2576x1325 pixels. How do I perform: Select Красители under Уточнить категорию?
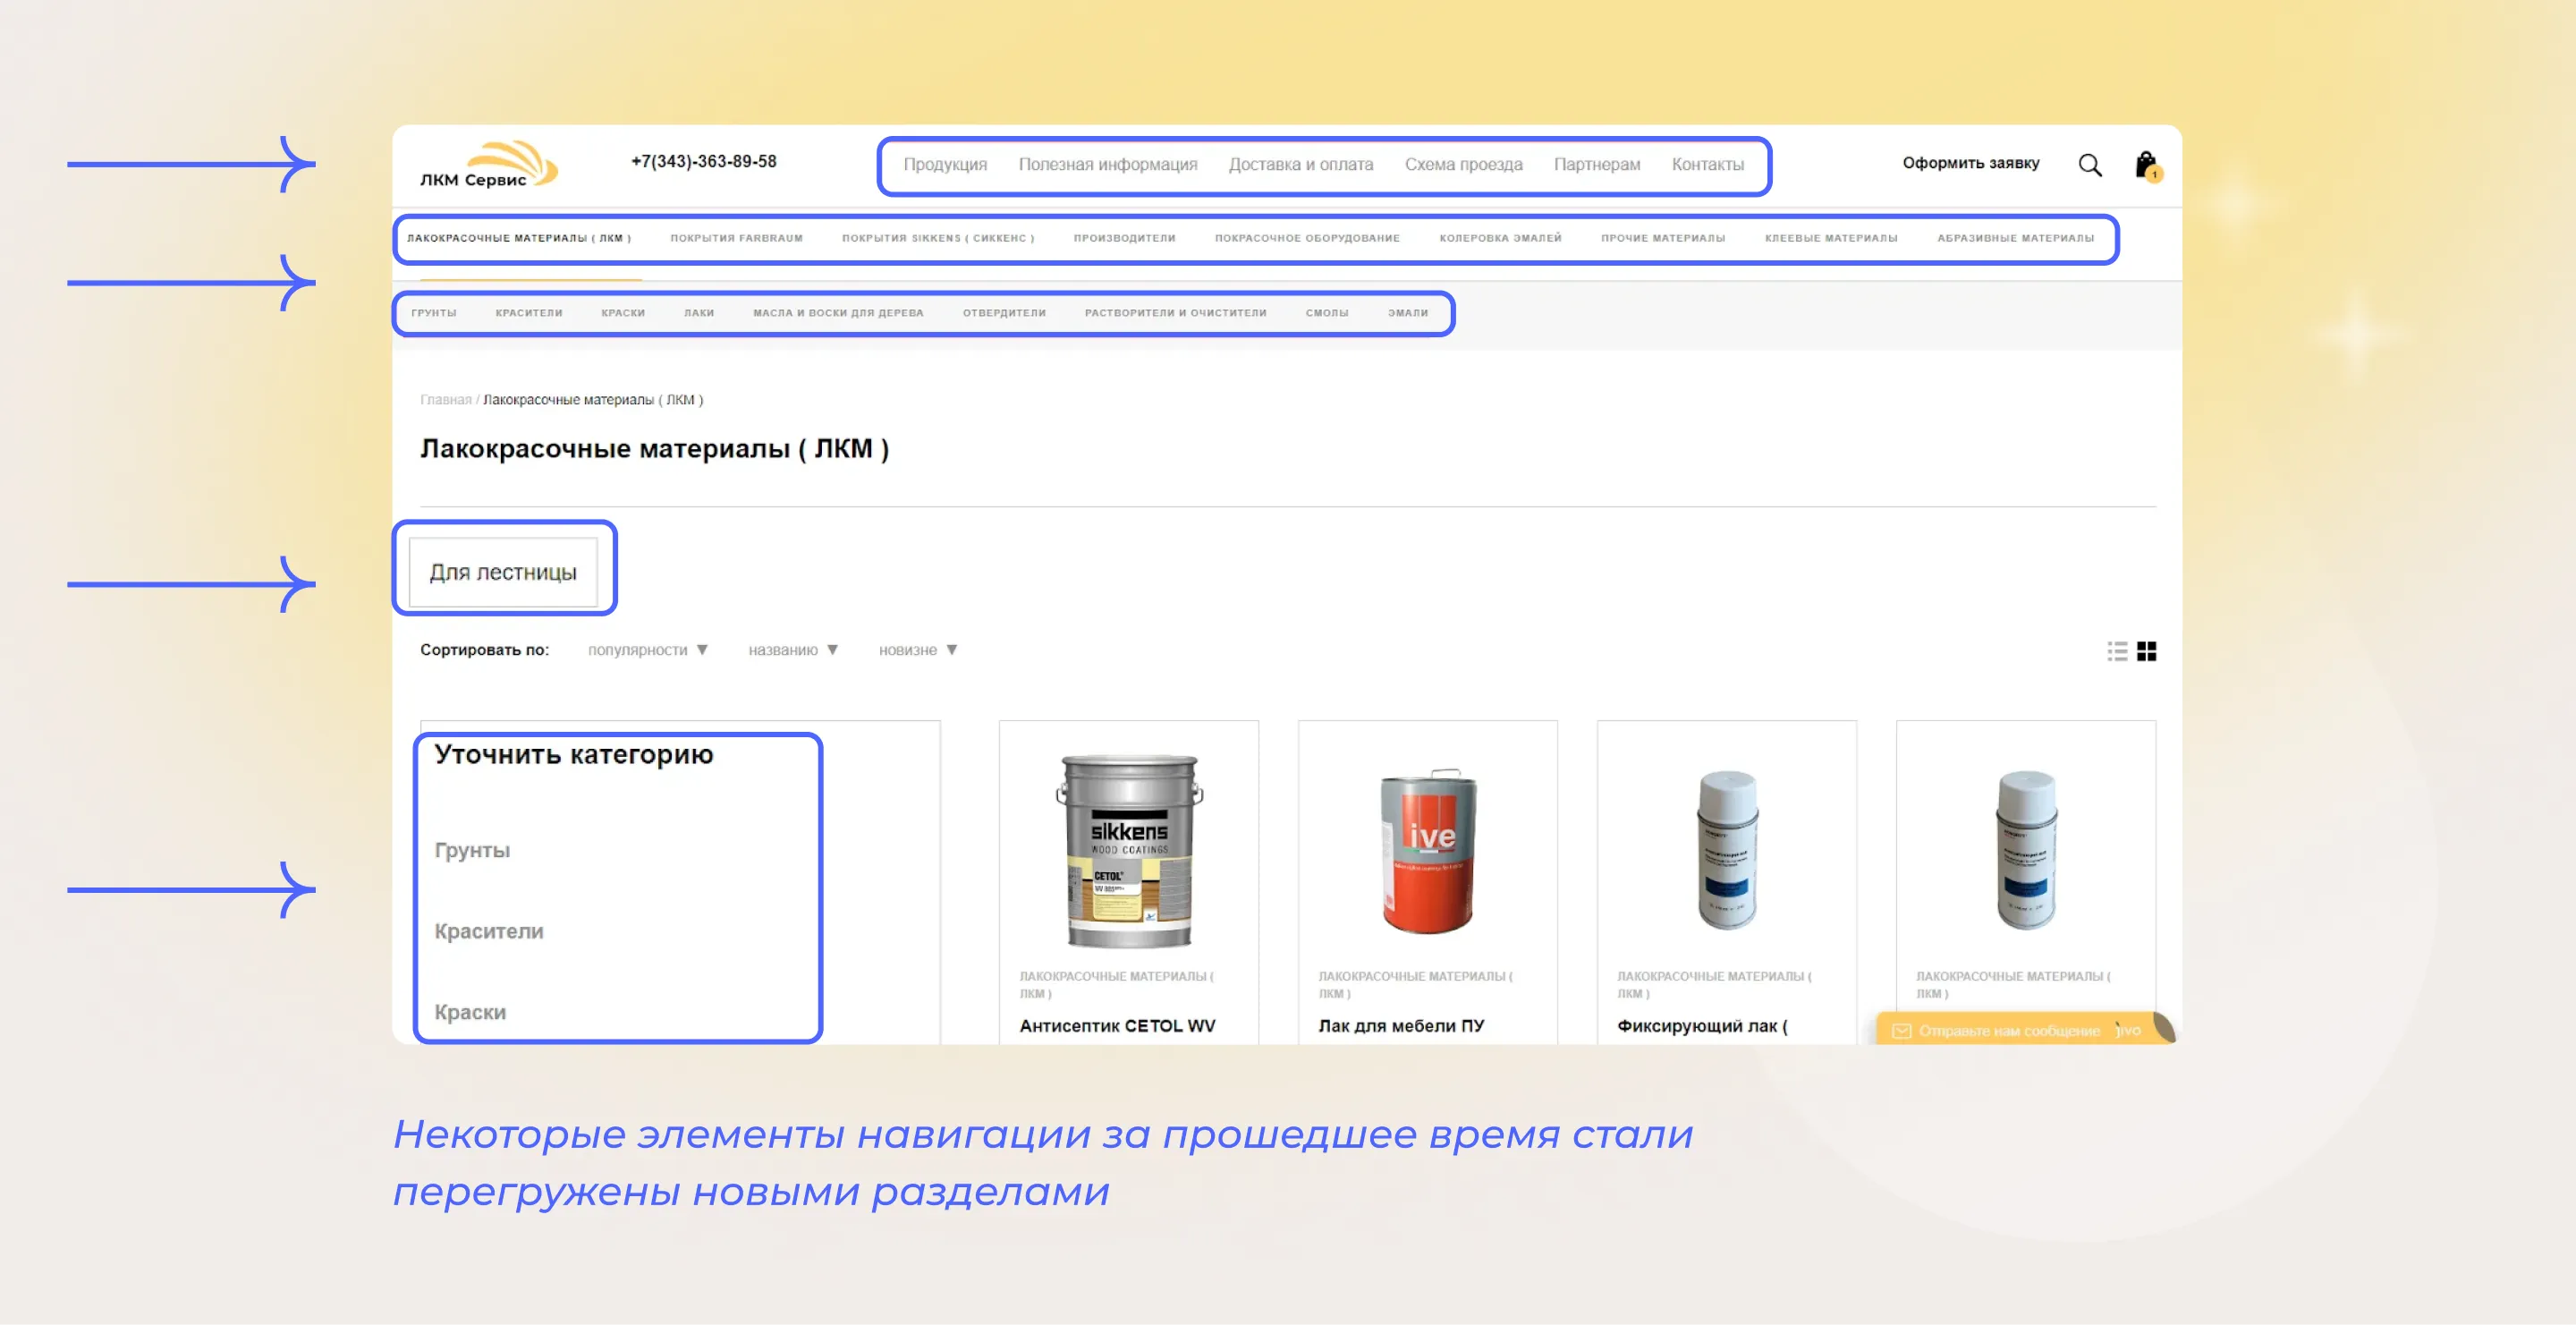coord(489,931)
